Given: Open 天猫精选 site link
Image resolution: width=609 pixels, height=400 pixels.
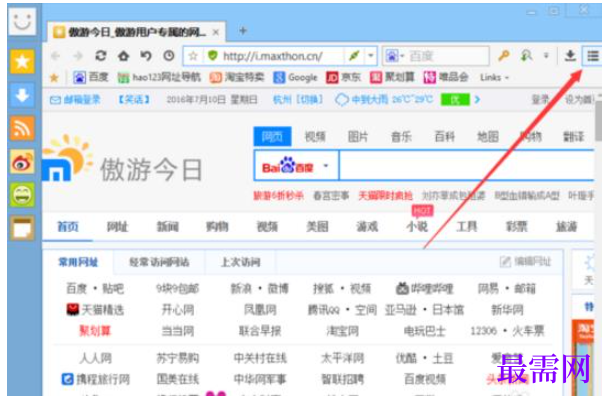Looking at the screenshot, I should coord(96,310).
